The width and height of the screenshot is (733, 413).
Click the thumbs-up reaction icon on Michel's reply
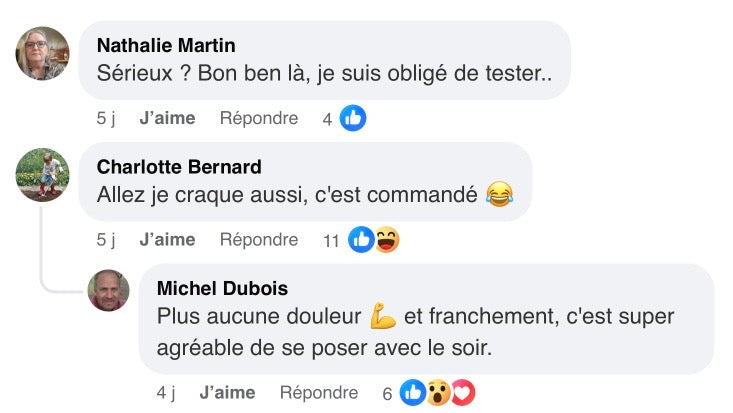pos(412,393)
